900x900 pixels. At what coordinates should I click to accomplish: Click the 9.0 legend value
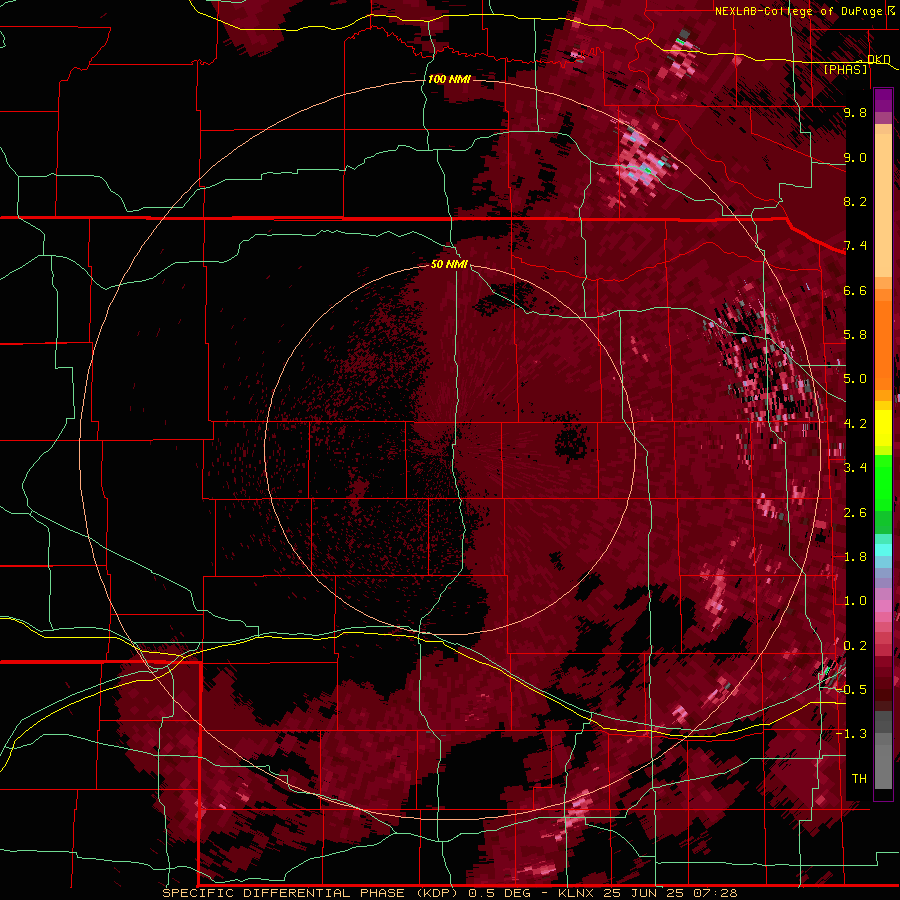pyautogui.click(x=855, y=157)
